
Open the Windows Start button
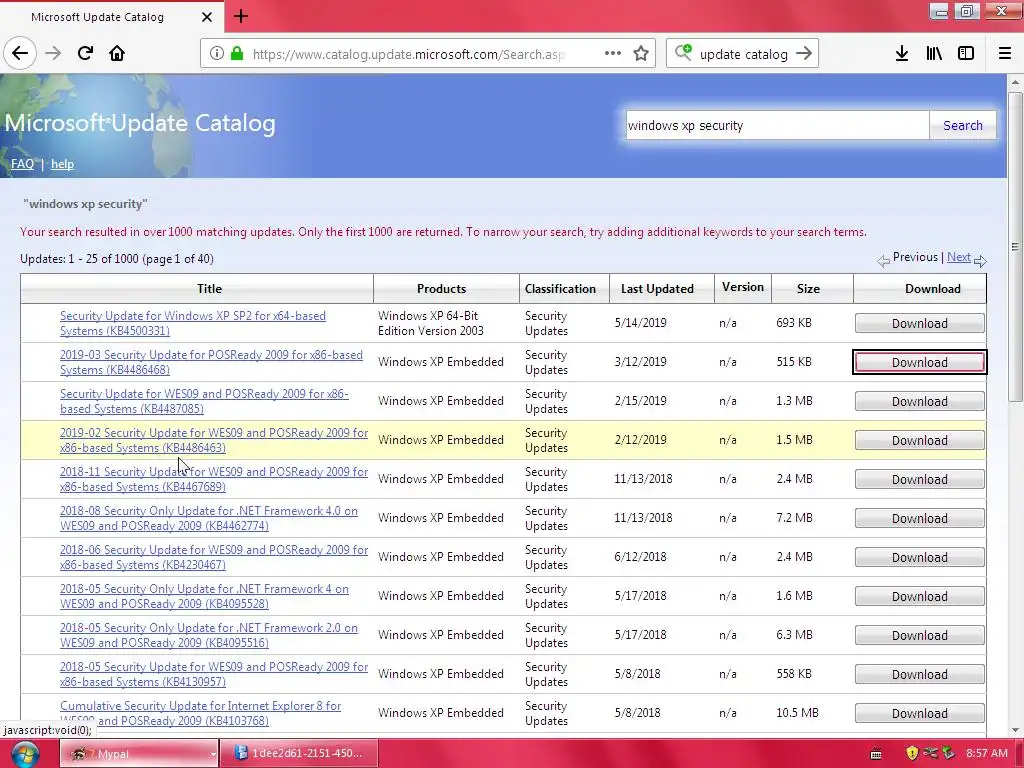(24, 754)
